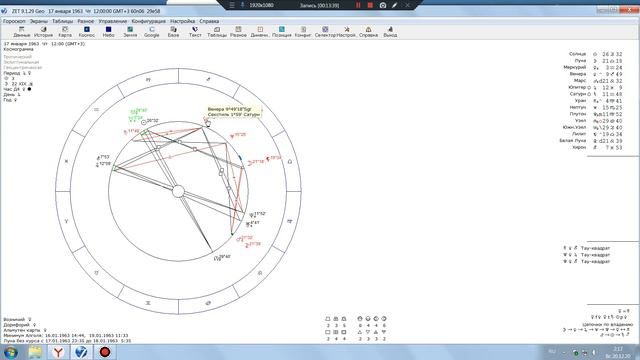Click the Луна без курса line
The height and width of the screenshot is (360, 640).
pos(67,341)
